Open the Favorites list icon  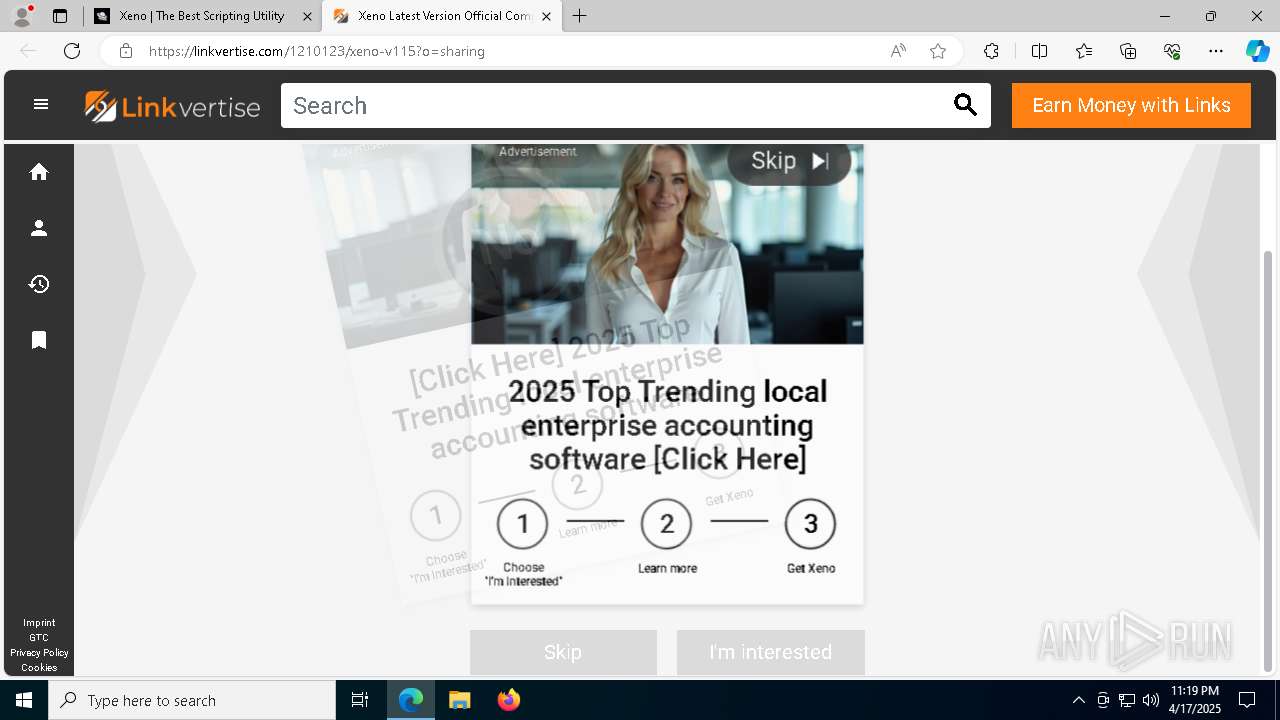1084,51
